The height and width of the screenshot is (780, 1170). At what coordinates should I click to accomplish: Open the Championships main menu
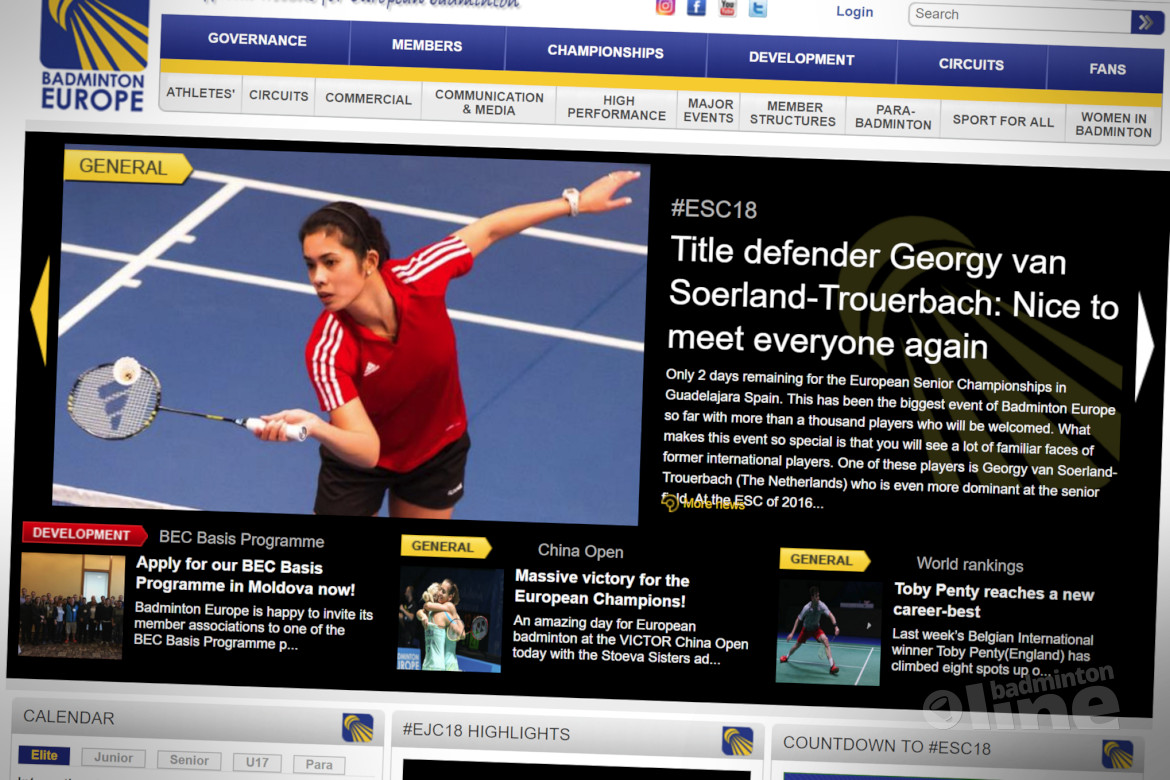[605, 52]
